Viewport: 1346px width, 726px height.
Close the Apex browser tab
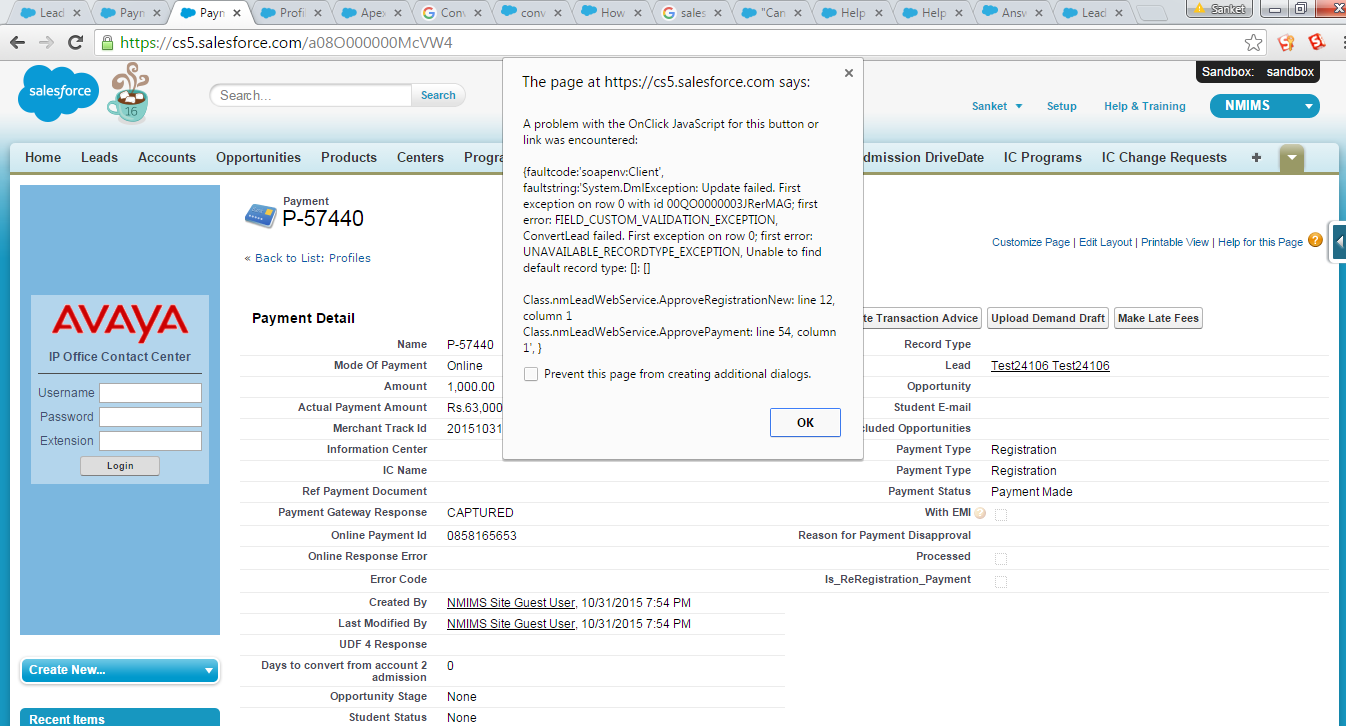point(400,13)
